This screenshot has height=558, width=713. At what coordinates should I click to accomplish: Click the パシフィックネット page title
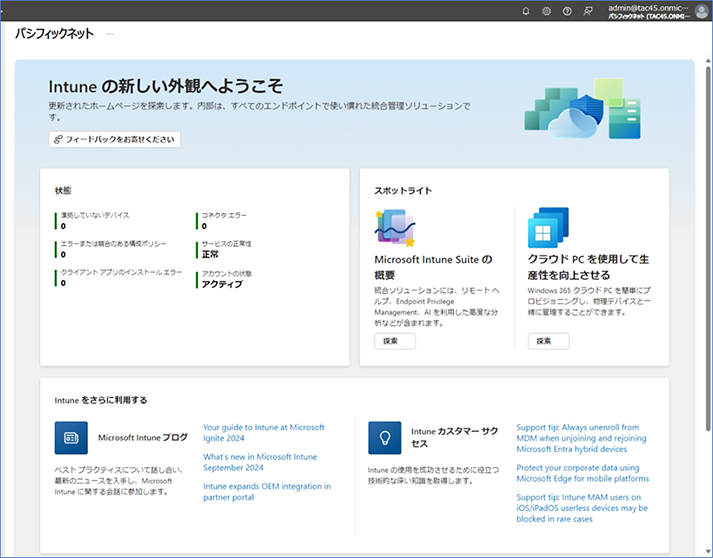tap(54, 33)
